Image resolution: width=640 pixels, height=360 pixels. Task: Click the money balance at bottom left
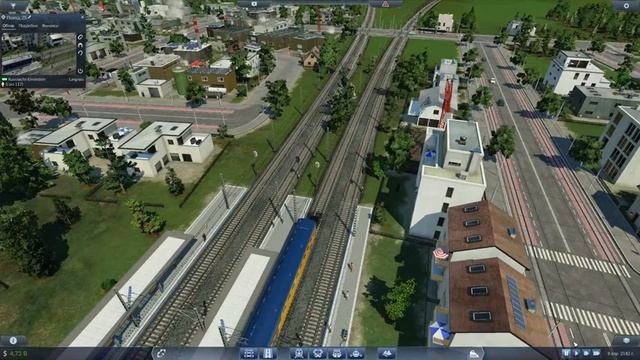[x=15, y=353]
